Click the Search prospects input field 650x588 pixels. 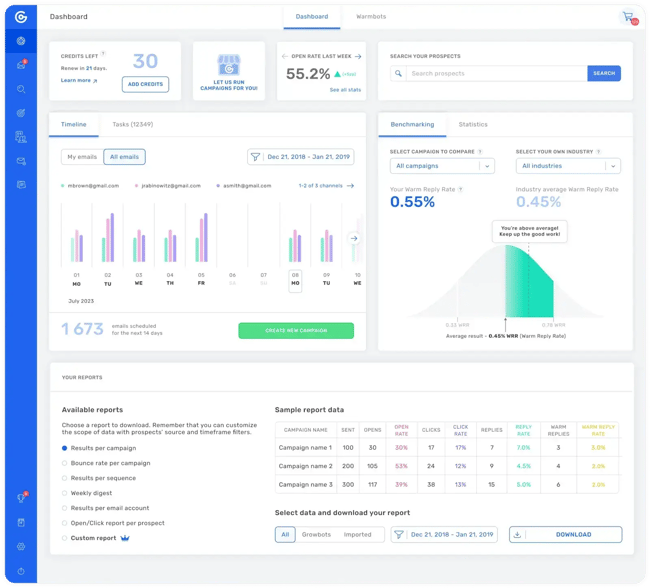[497, 73]
